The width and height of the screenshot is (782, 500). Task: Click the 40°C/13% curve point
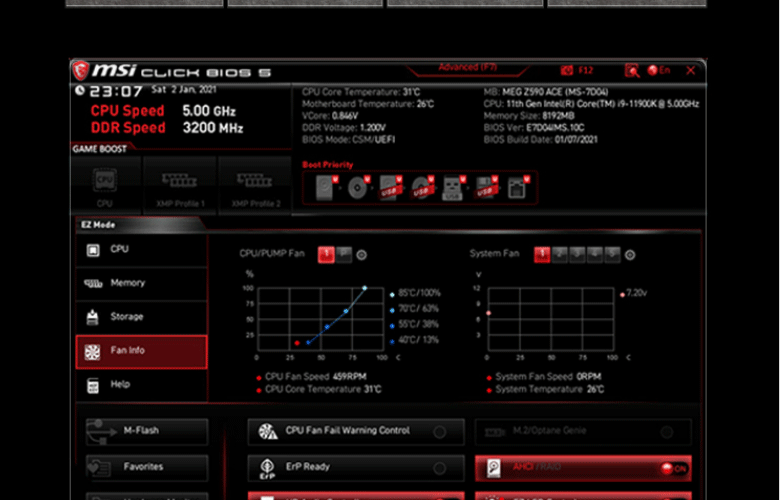(x=308, y=342)
